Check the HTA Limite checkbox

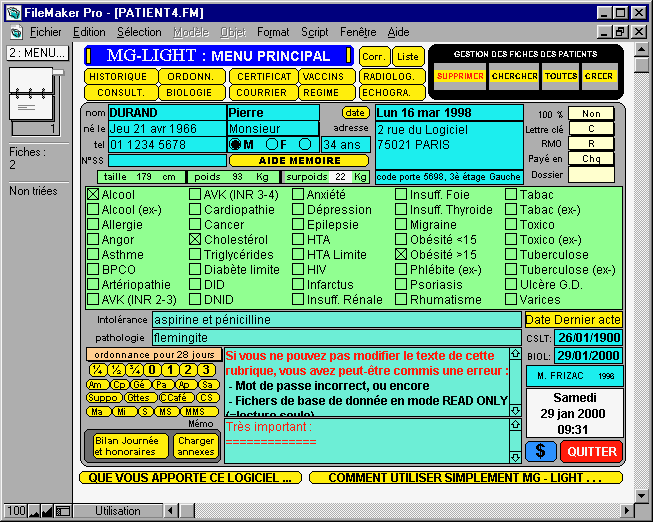298,255
